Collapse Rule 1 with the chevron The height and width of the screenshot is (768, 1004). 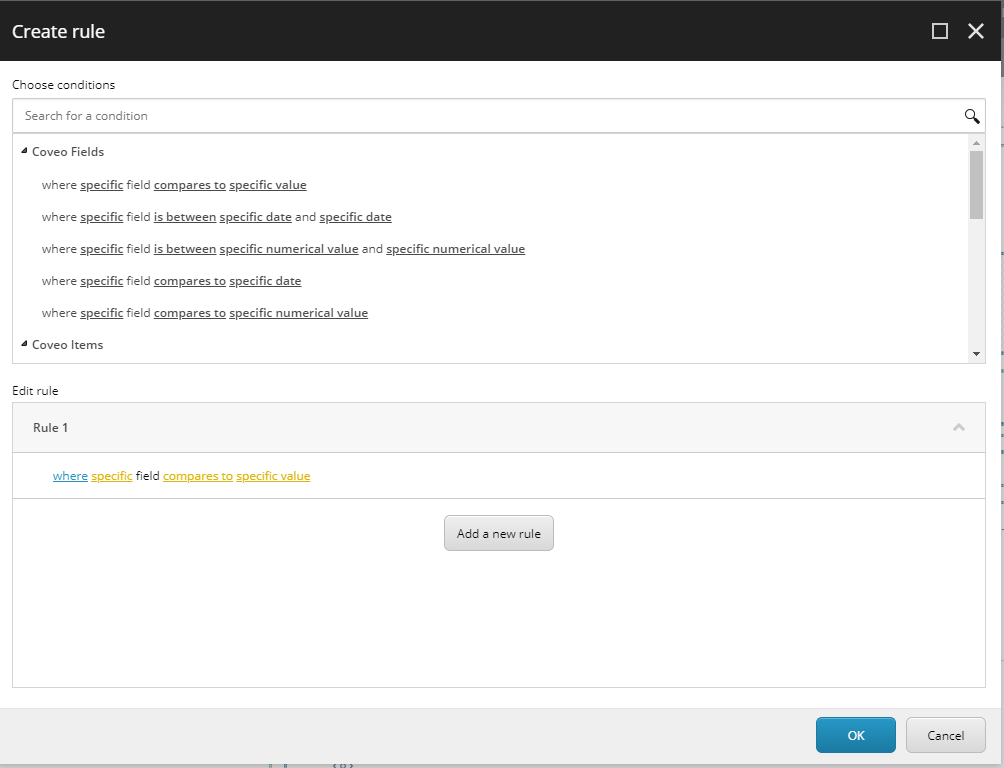(959, 427)
